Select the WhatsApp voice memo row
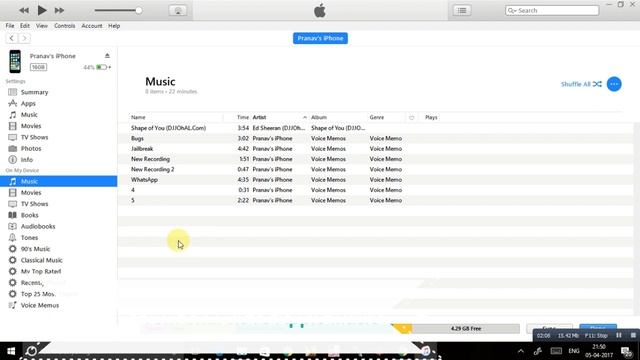Screen dimensions: 640x360 pyautogui.click(x=376, y=180)
